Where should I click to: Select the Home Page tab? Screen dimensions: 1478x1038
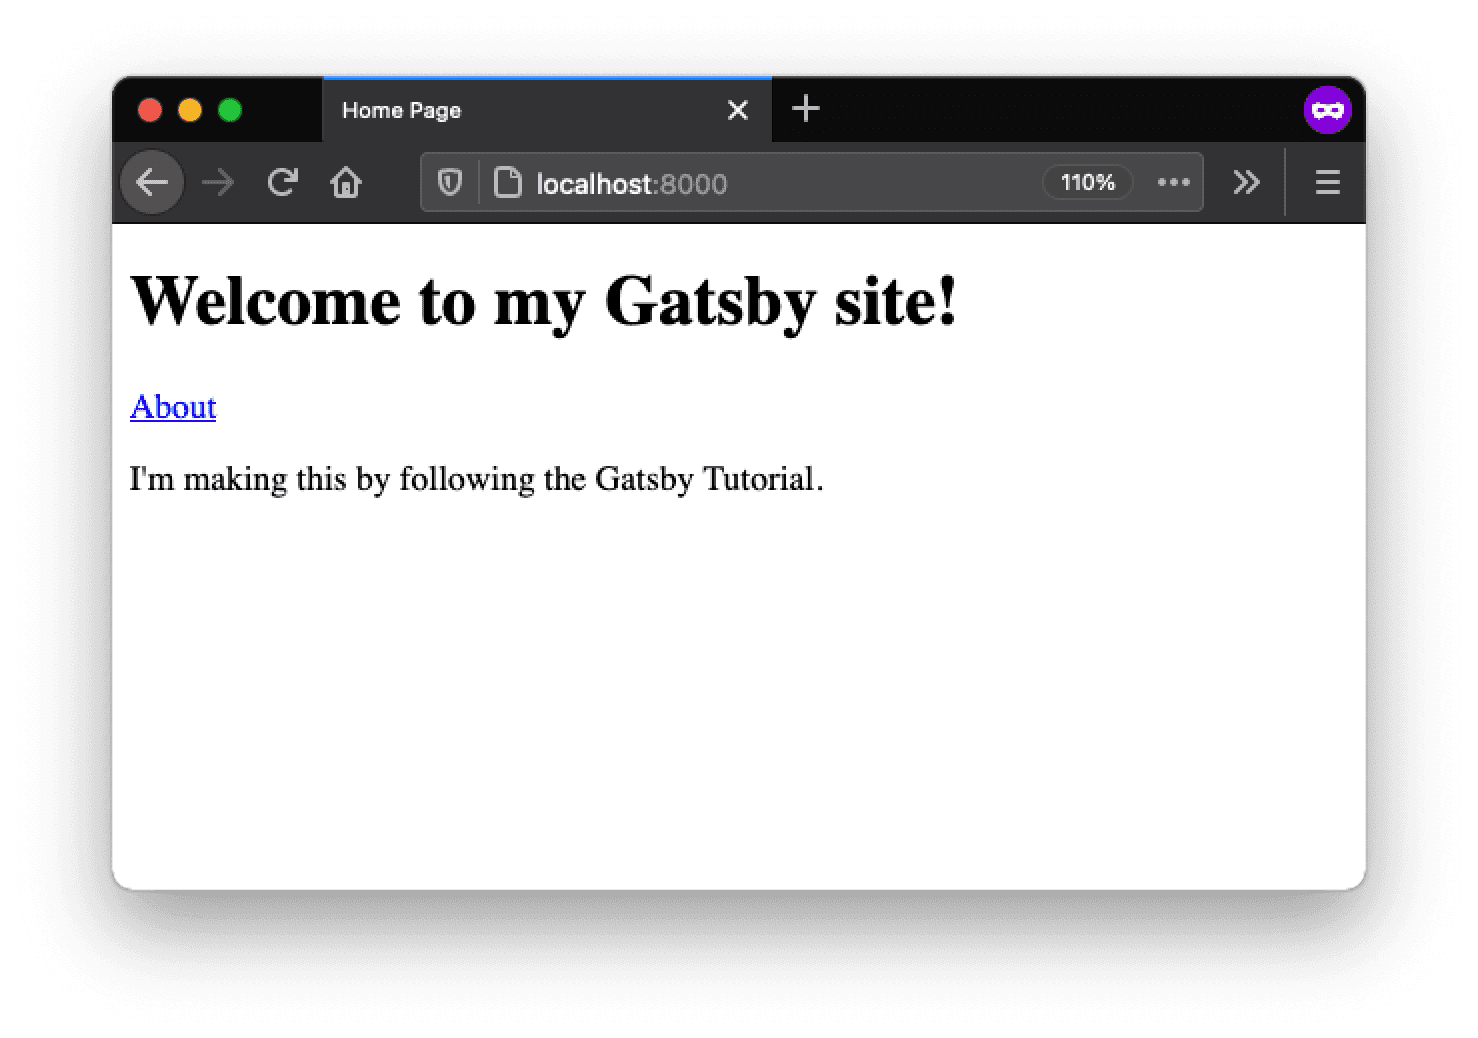point(500,110)
